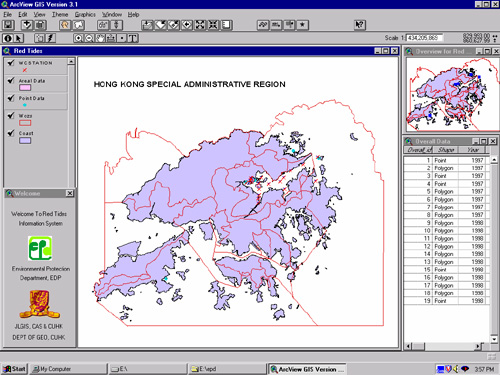The height and width of the screenshot is (375, 500).
Task: Activate the Pan hand tool
Action: (100, 38)
